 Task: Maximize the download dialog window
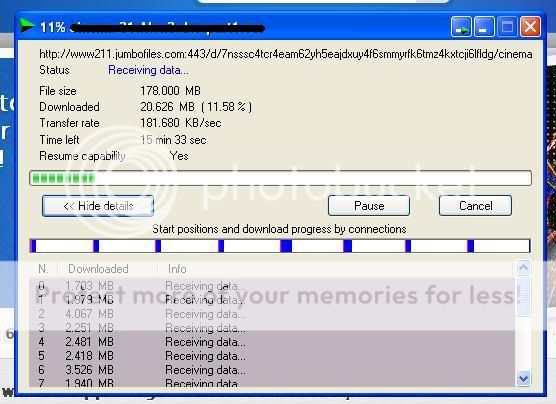click(507, 27)
